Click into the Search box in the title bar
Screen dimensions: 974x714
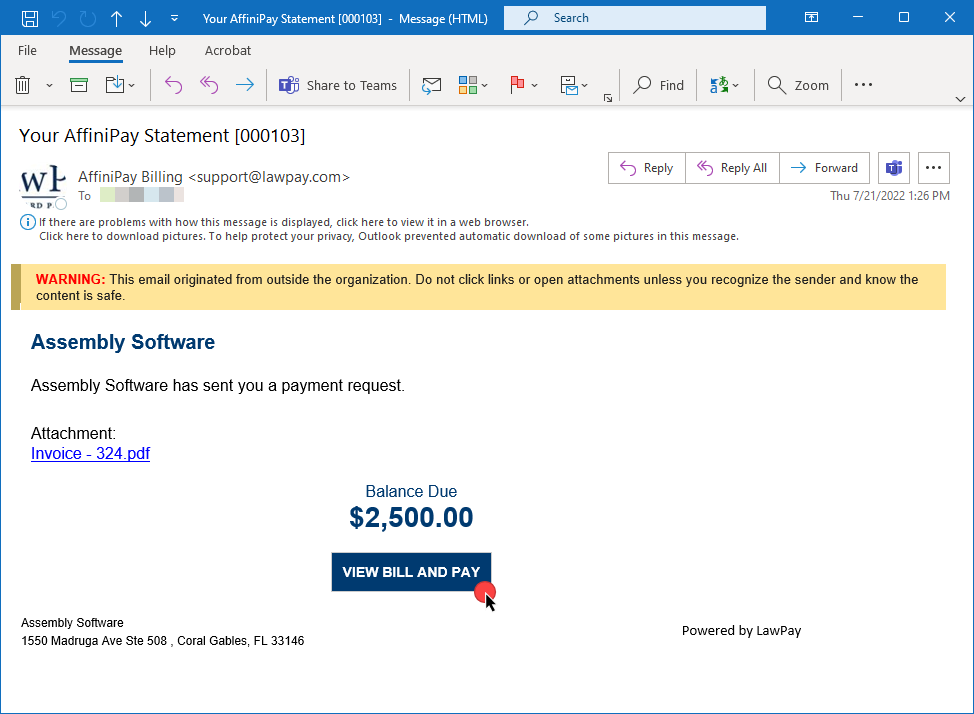634,18
